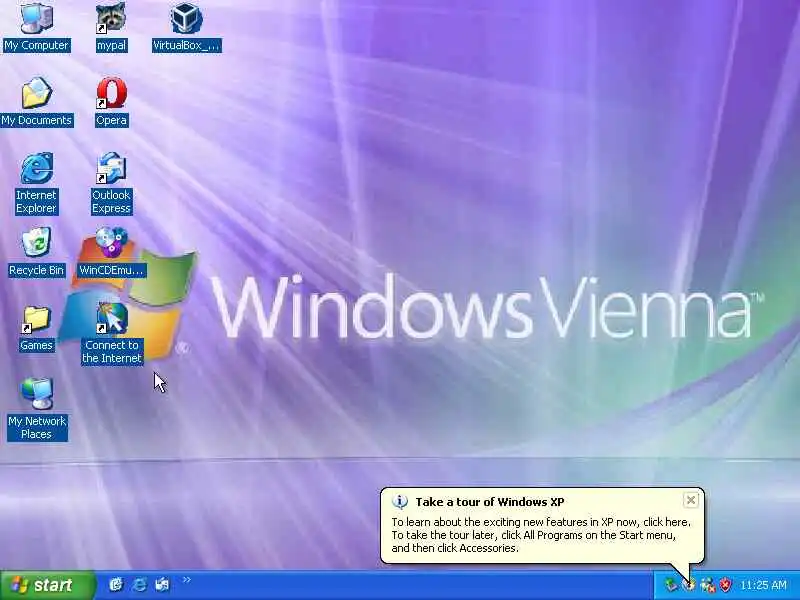The width and height of the screenshot is (800, 600).
Task: Click the network connection tray icon
Action: [708, 585]
